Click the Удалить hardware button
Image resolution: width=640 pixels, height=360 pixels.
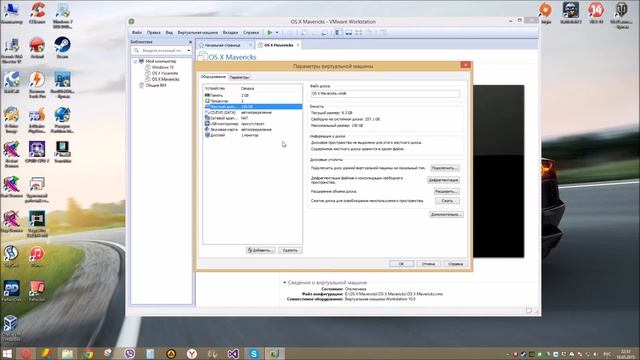coord(290,250)
